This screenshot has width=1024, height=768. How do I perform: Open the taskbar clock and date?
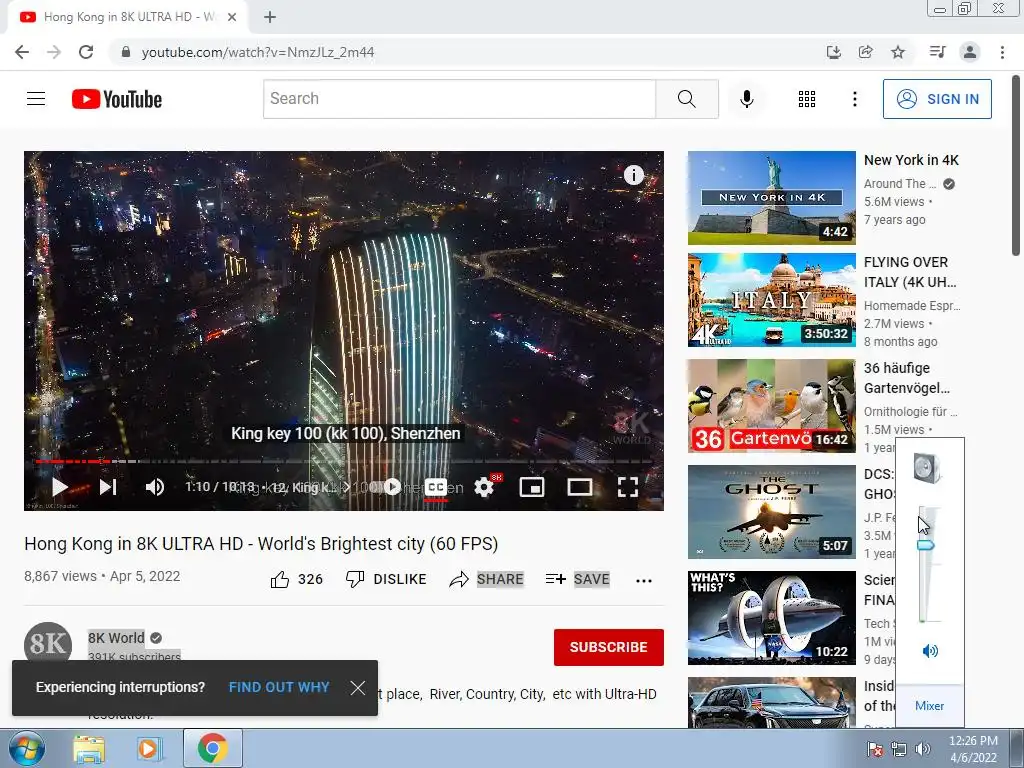tap(973, 749)
